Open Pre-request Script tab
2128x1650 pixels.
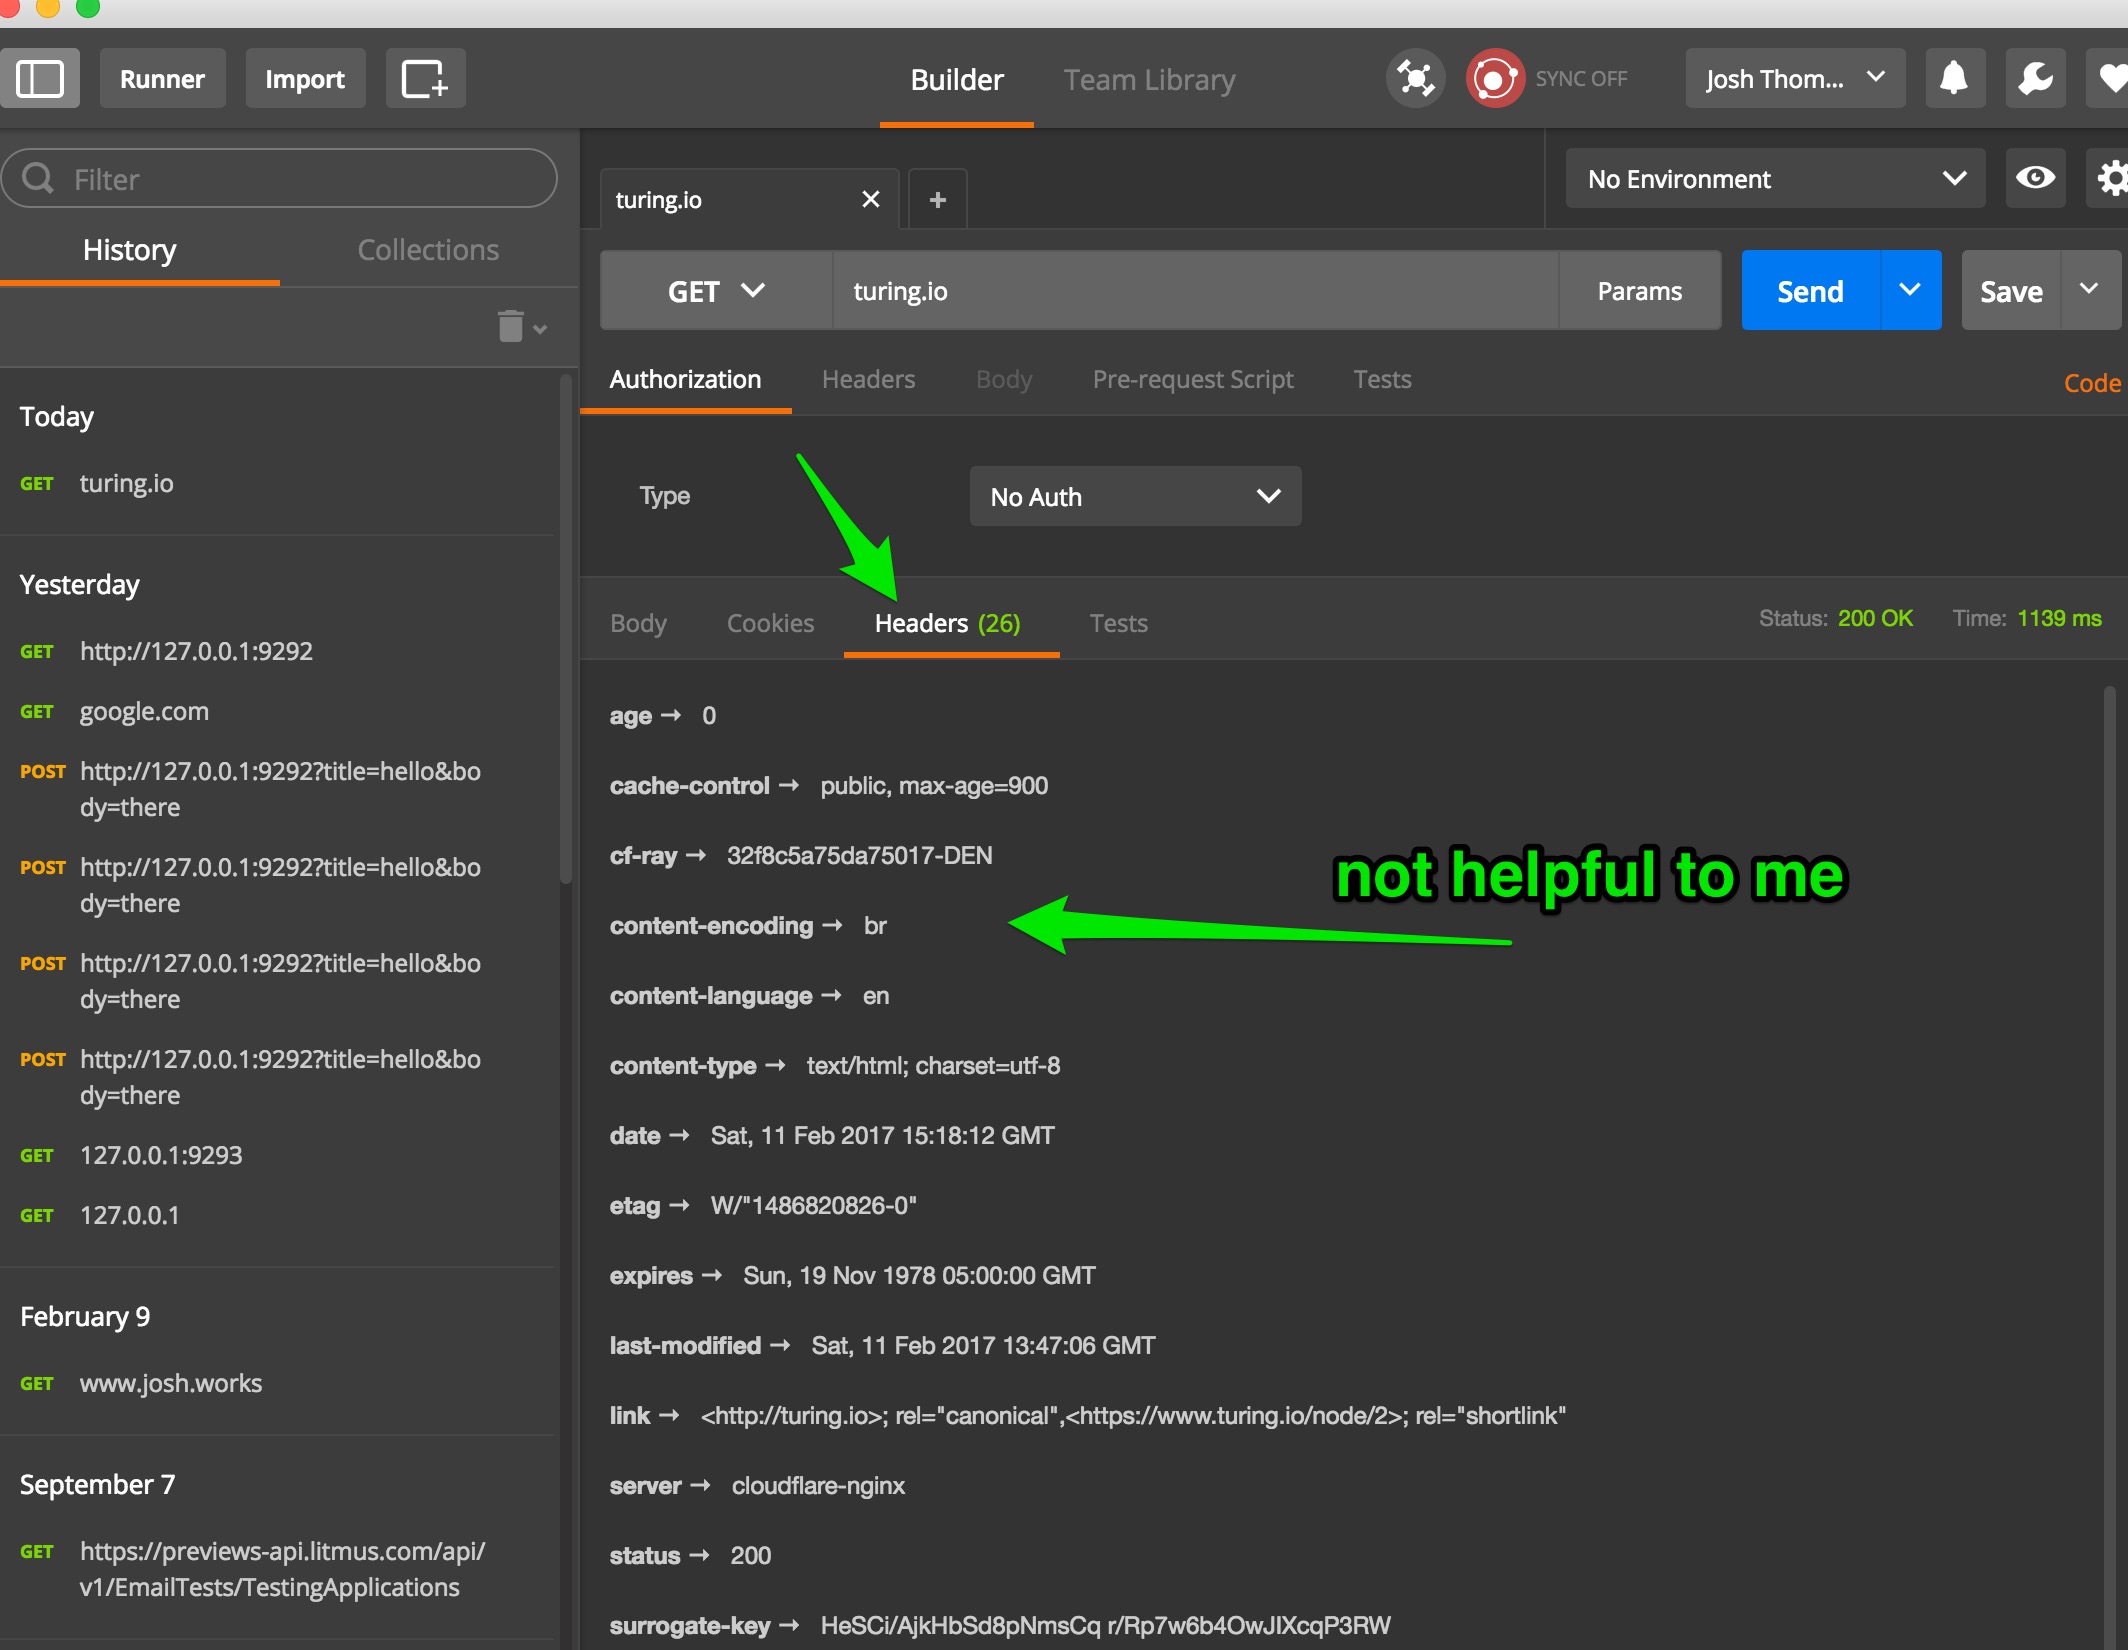[1193, 380]
